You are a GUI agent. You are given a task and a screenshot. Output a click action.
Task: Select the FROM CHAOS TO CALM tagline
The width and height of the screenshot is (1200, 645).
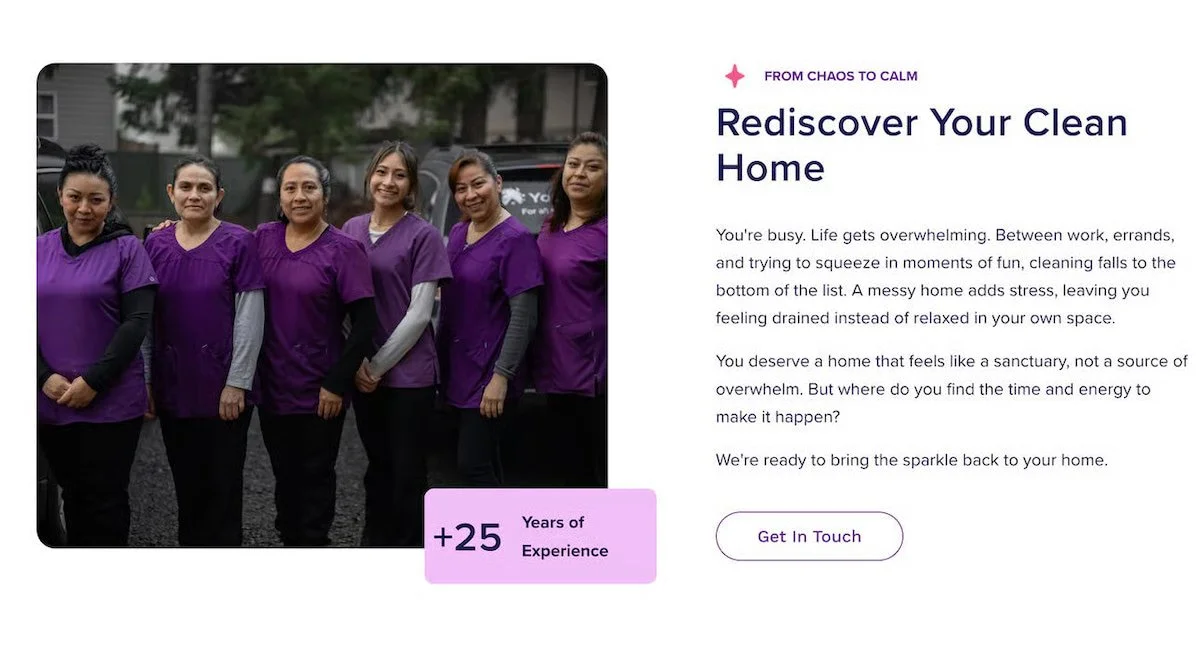coord(841,76)
